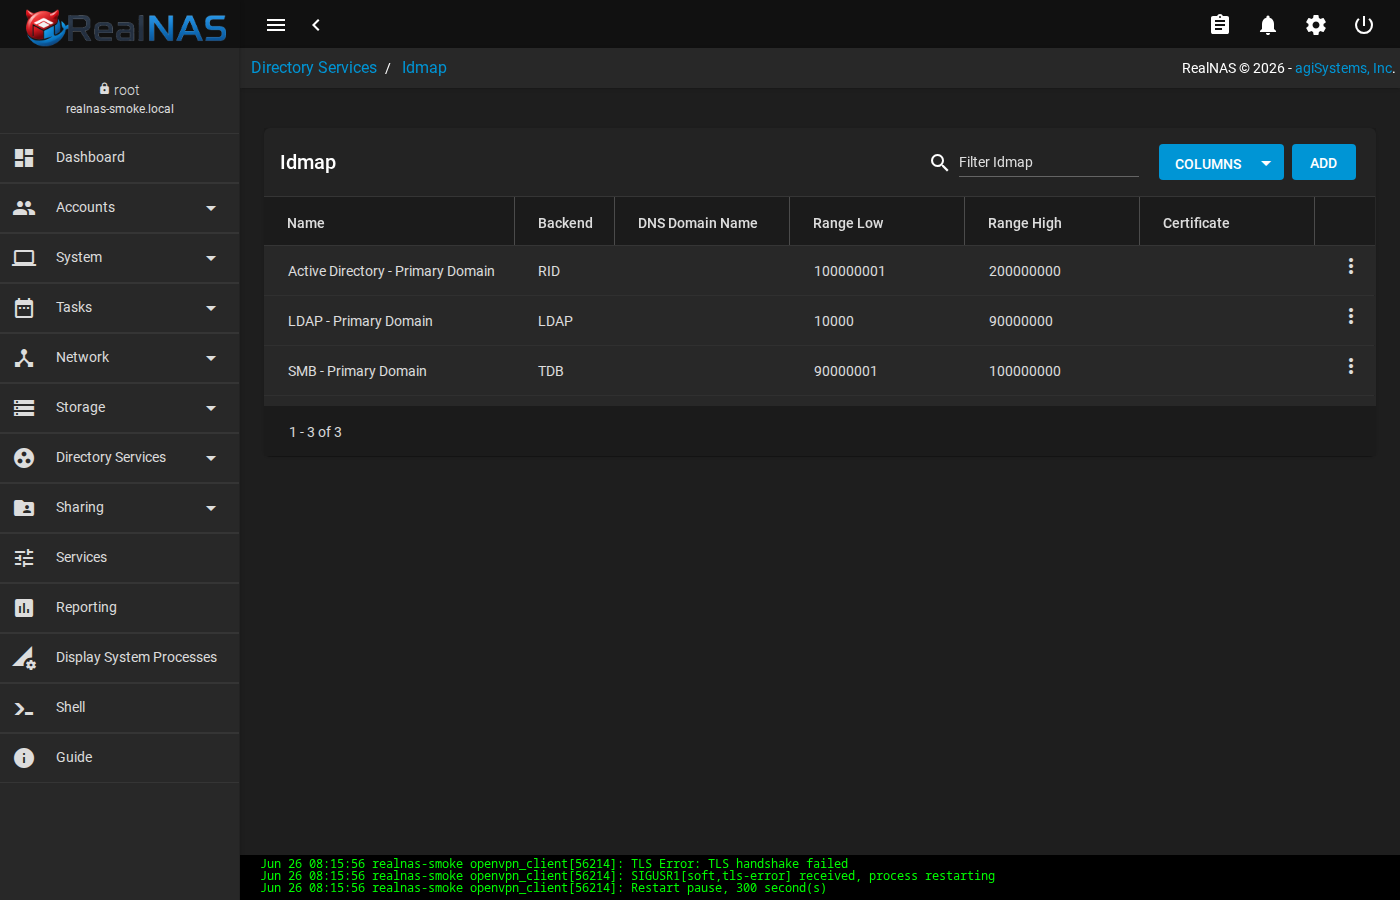Open the task manager clipboard icon
This screenshot has height=900, width=1400.
point(1220,25)
